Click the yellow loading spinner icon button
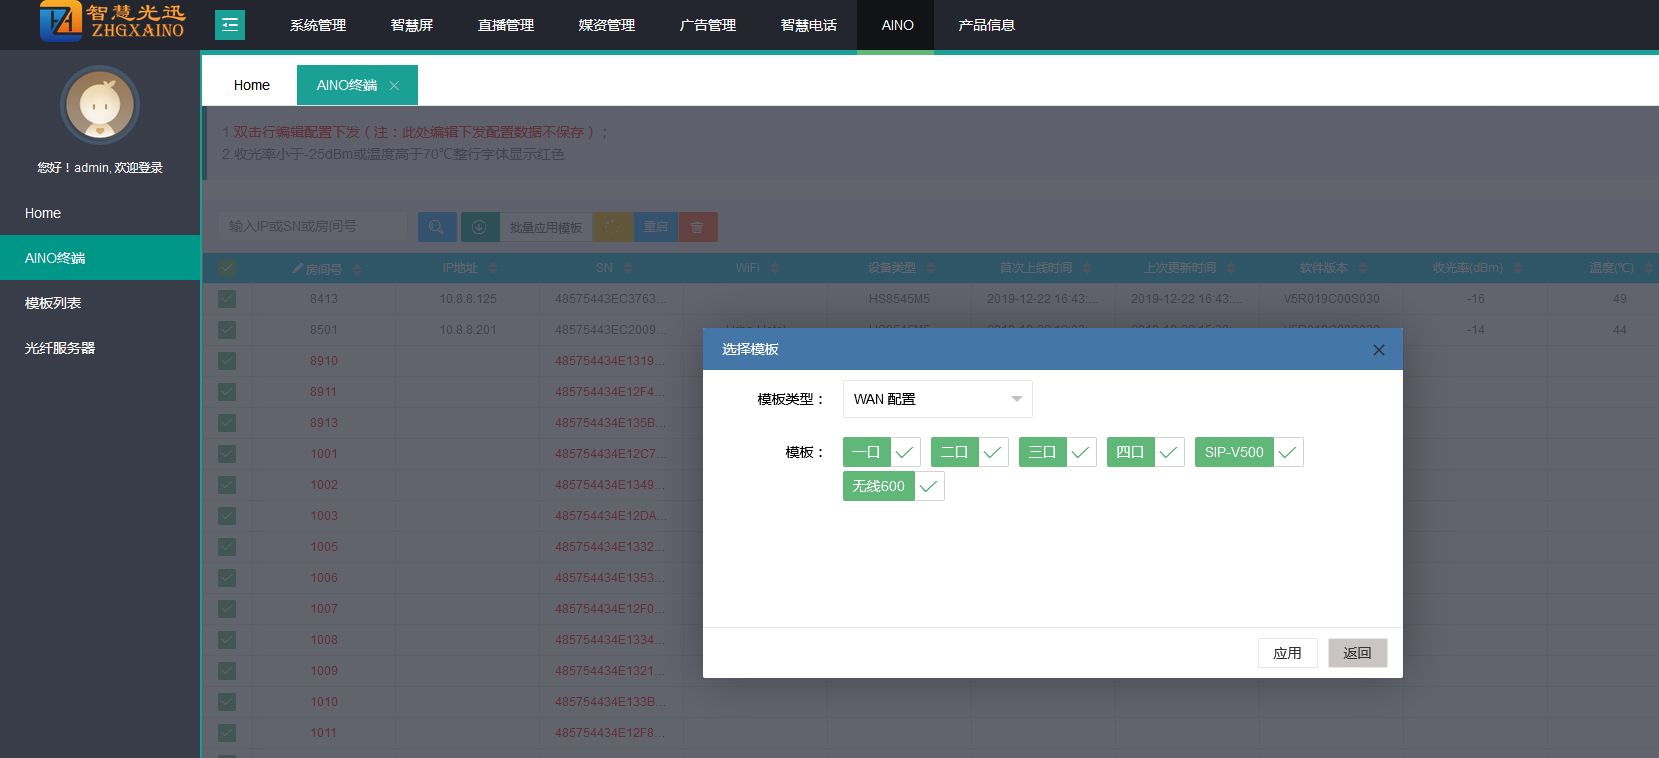The height and width of the screenshot is (758, 1659). click(613, 227)
